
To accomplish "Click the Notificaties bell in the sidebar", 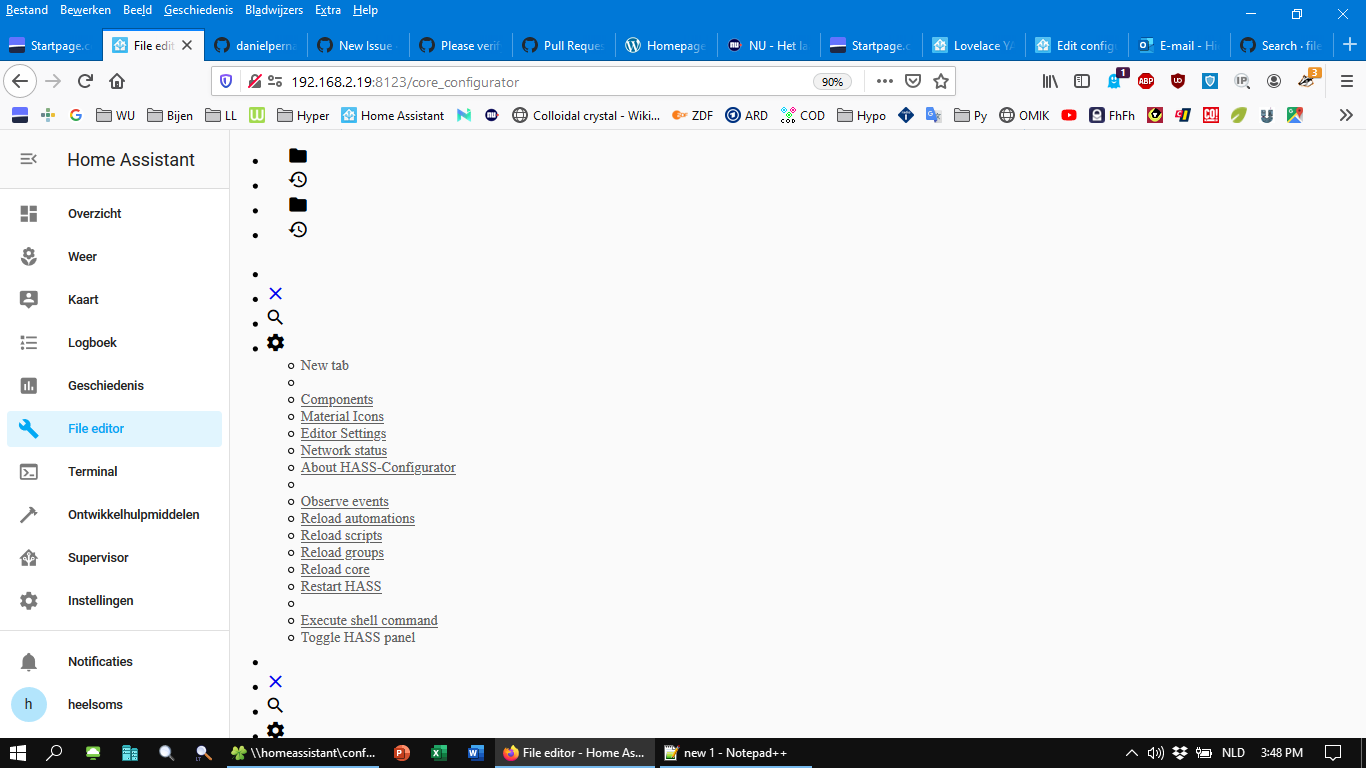I will pos(99,661).
